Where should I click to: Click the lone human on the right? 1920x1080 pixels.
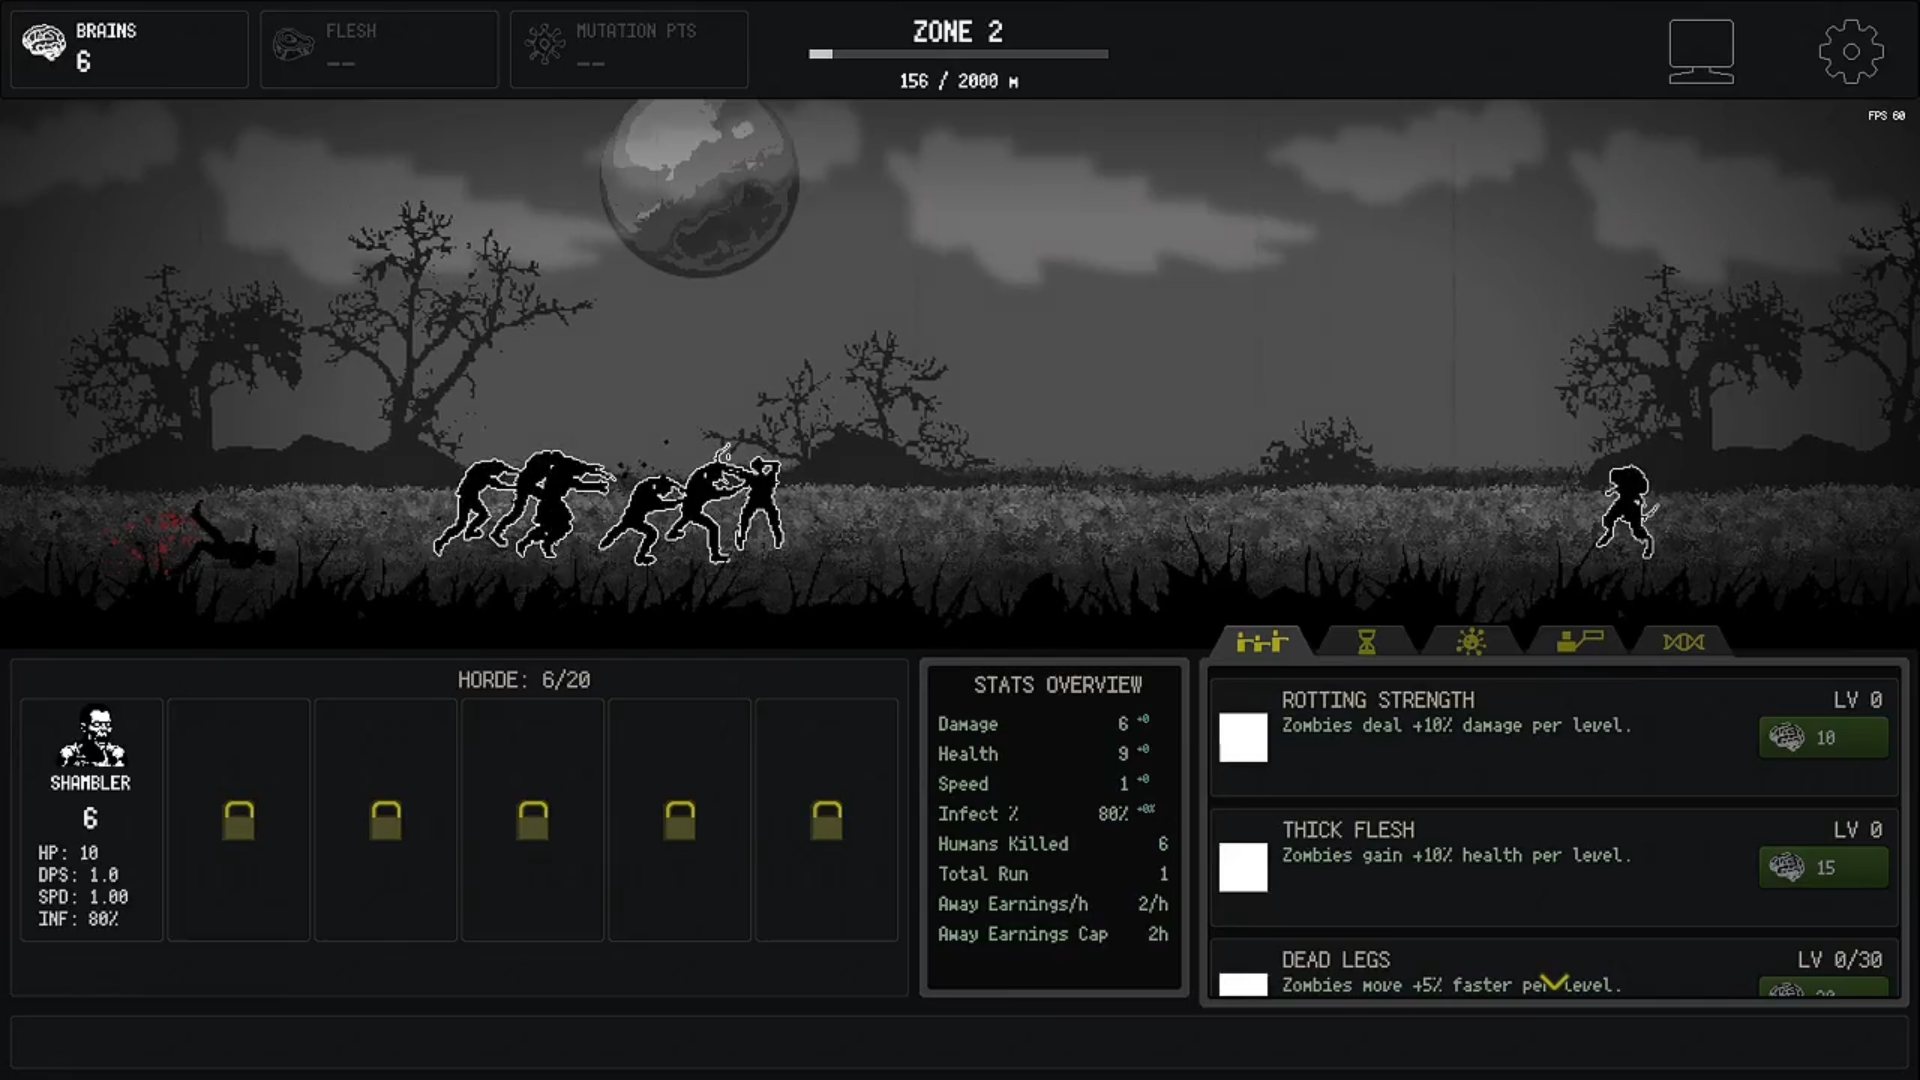(1627, 511)
